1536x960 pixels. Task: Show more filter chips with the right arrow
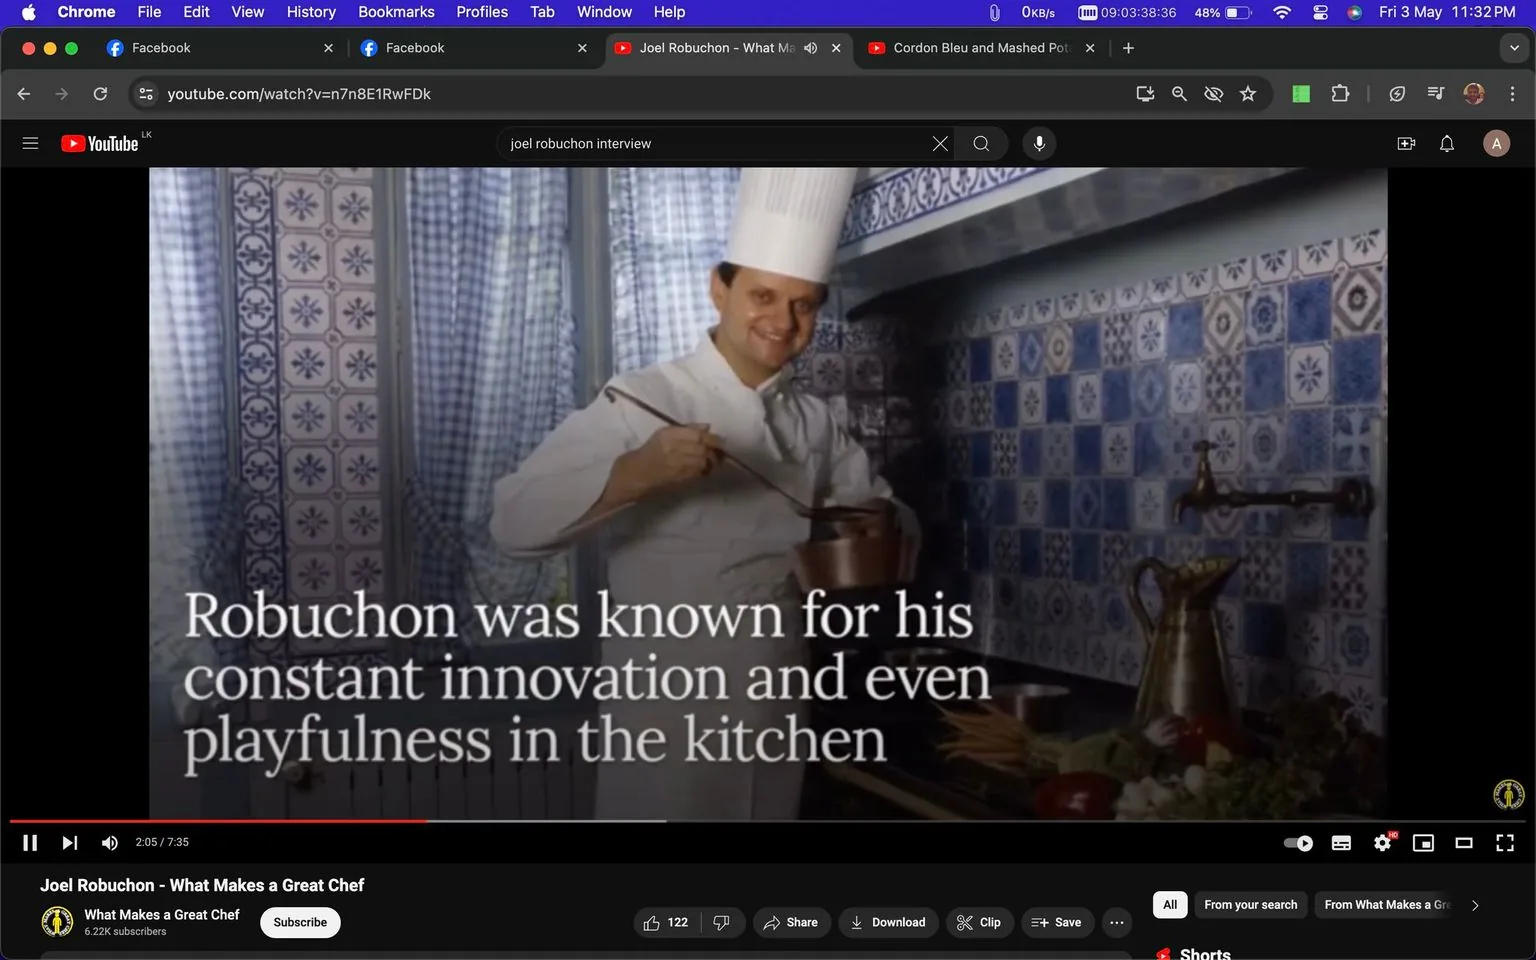1474,904
